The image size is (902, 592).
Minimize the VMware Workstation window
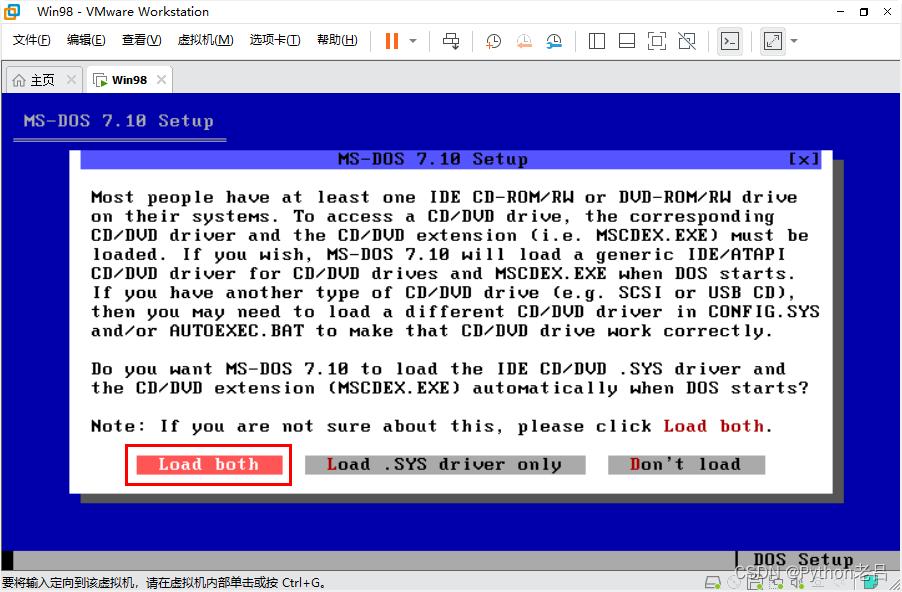[841, 12]
